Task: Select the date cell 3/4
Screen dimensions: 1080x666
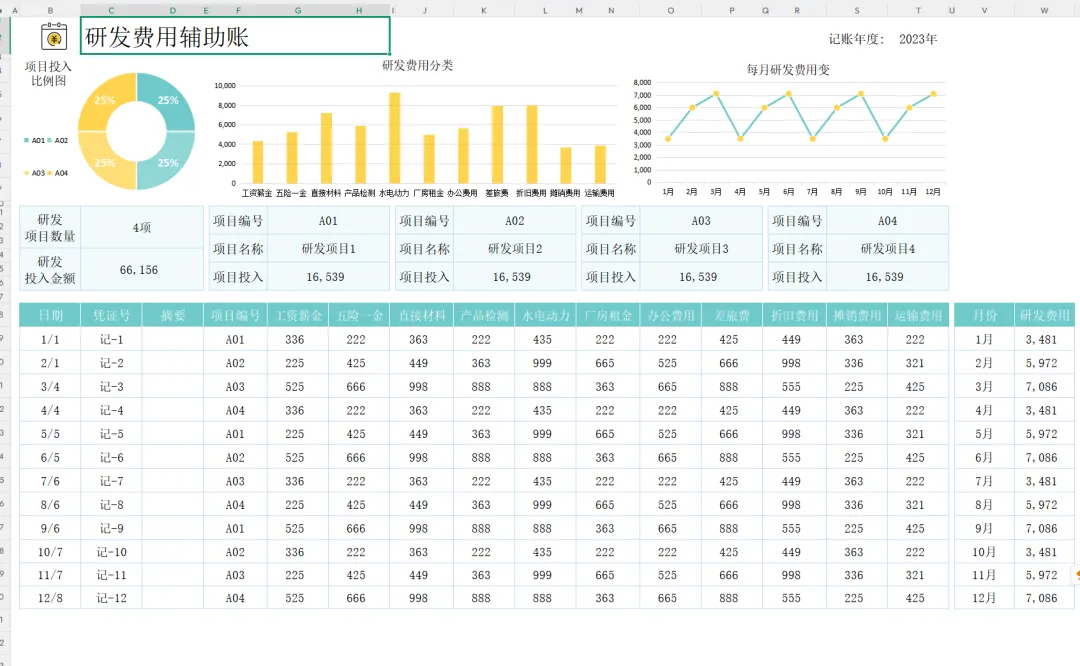Action: [x=50, y=387]
